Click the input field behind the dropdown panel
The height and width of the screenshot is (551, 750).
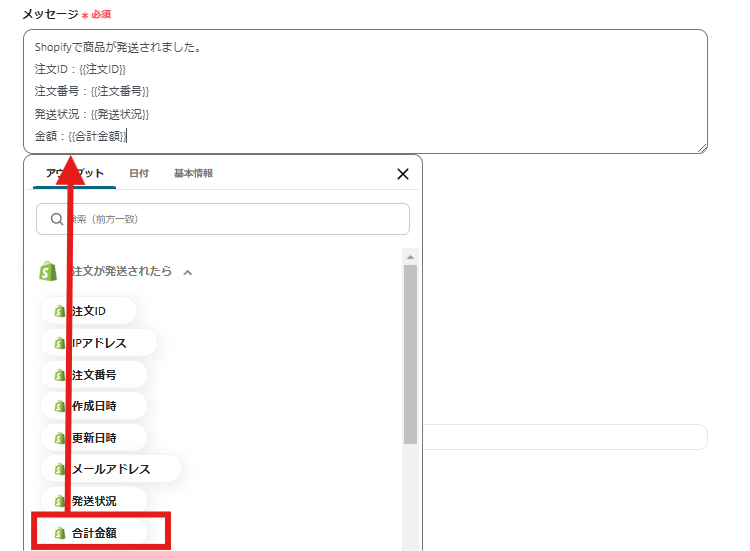[565, 437]
